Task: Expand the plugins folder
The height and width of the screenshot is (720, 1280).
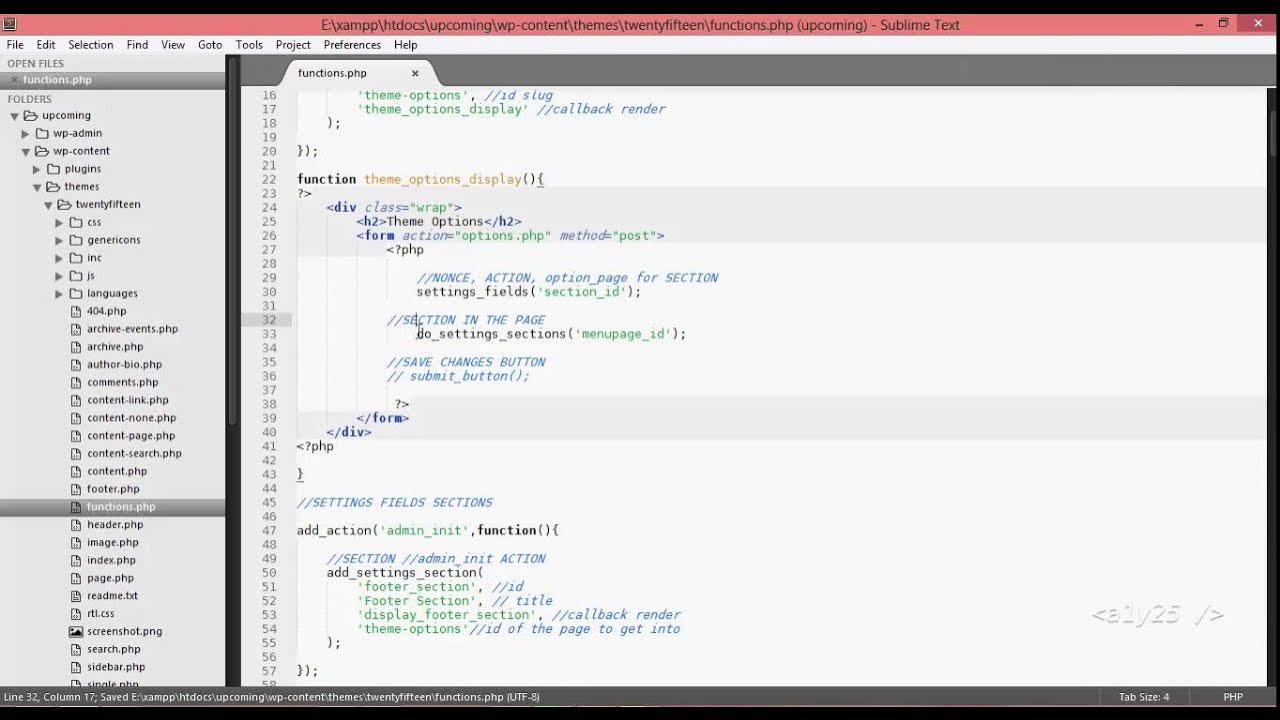Action: point(37,169)
